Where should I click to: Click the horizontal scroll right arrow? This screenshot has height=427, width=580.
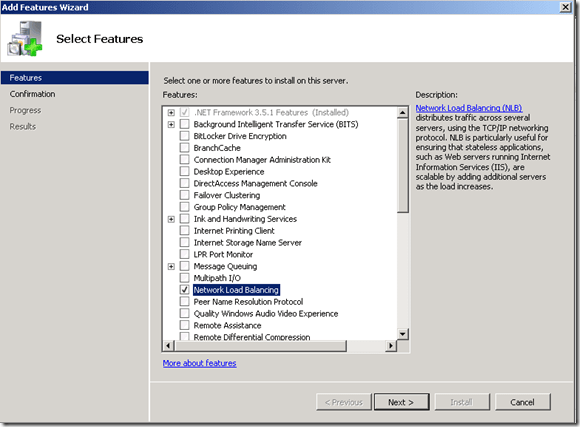(391, 346)
